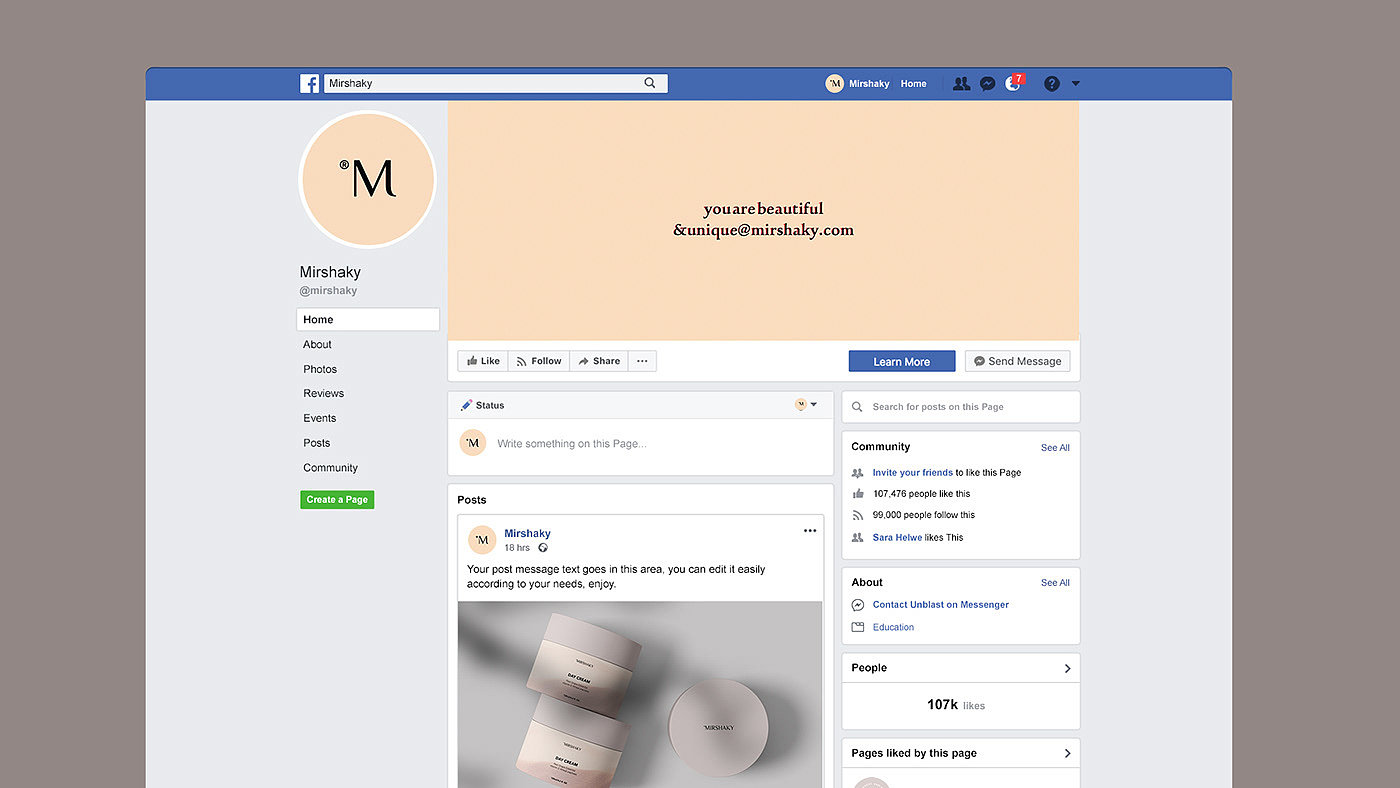1400x788 pixels.
Task: Click the Mirshaky avatar in the top bar
Action: 834,84
